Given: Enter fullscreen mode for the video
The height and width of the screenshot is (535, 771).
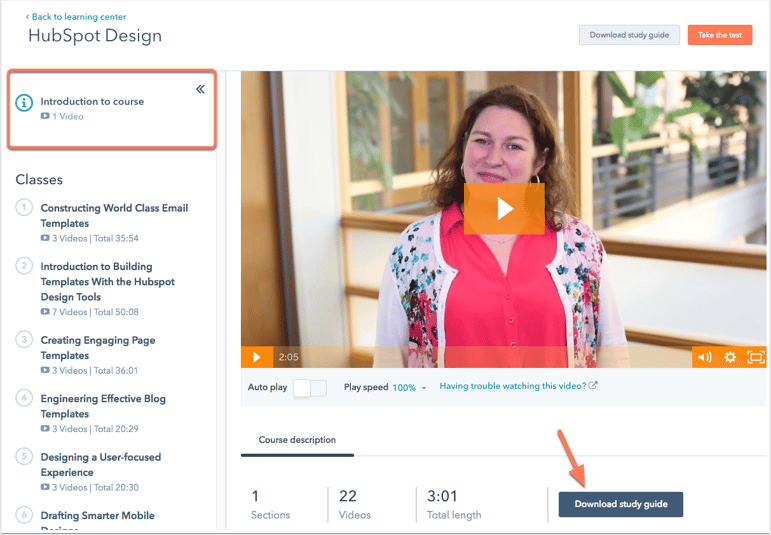Looking at the screenshot, I should 755,357.
